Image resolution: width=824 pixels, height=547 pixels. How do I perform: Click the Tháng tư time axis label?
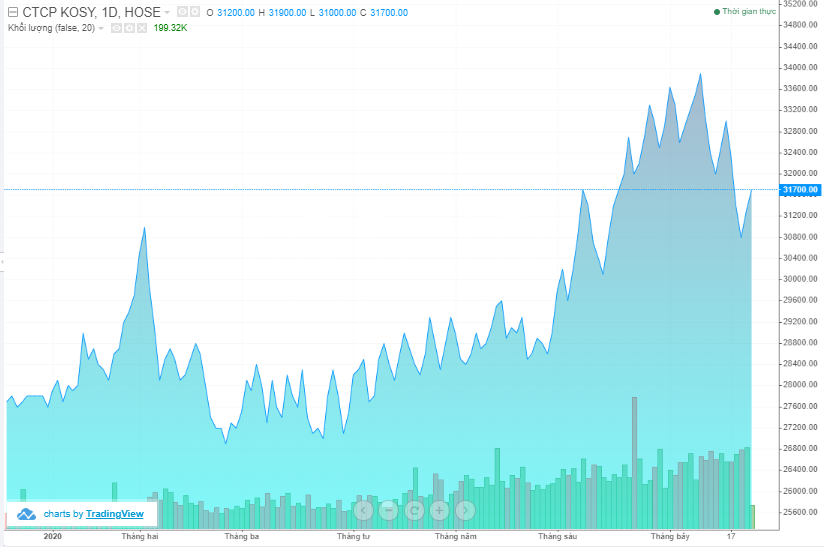coord(353,536)
